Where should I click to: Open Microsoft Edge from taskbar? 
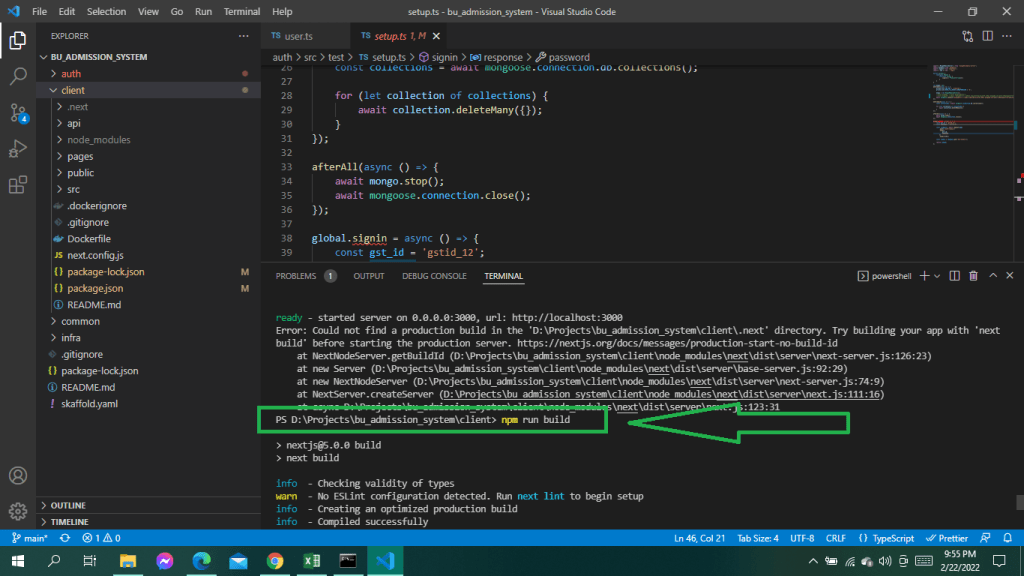click(201, 561)
